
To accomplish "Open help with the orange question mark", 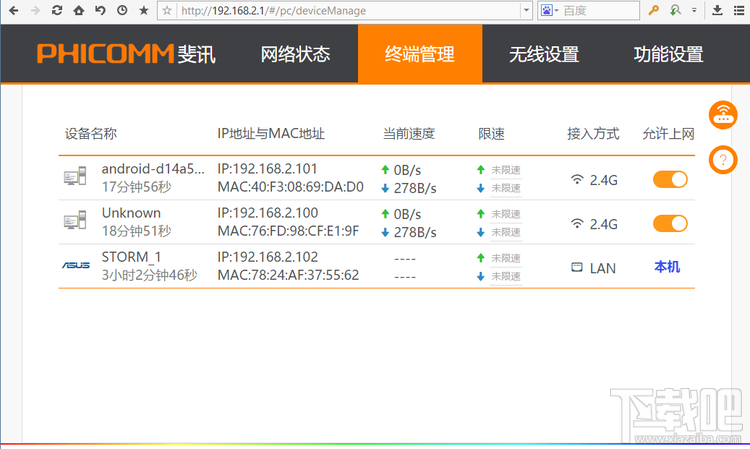I will click(x=723, y=160).
